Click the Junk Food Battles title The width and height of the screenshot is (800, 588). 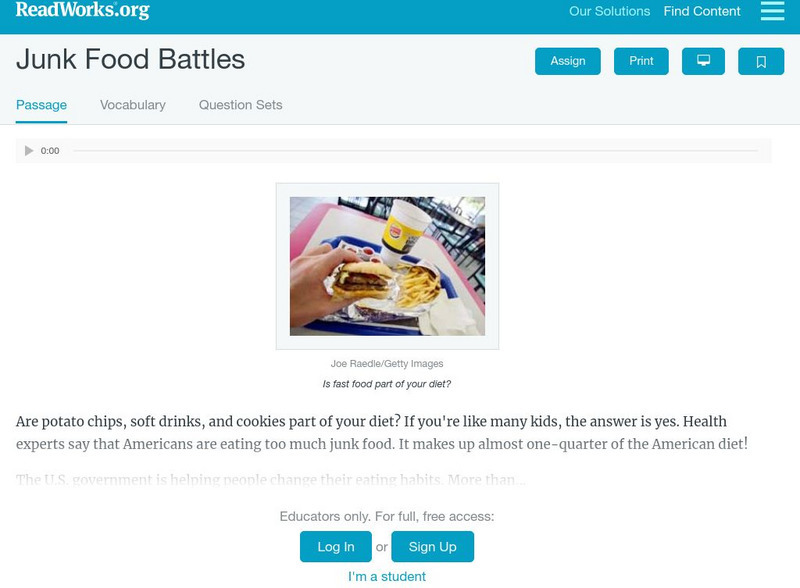[130, 60]
